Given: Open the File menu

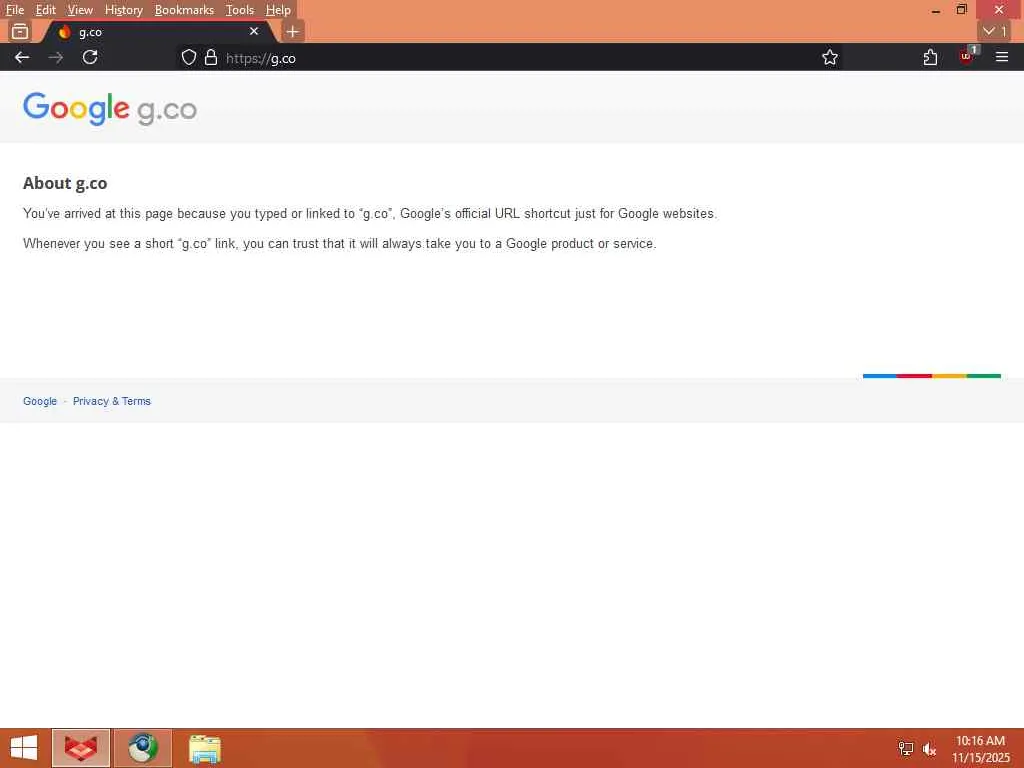Looking at the screenshot, I should coord(15,10).
